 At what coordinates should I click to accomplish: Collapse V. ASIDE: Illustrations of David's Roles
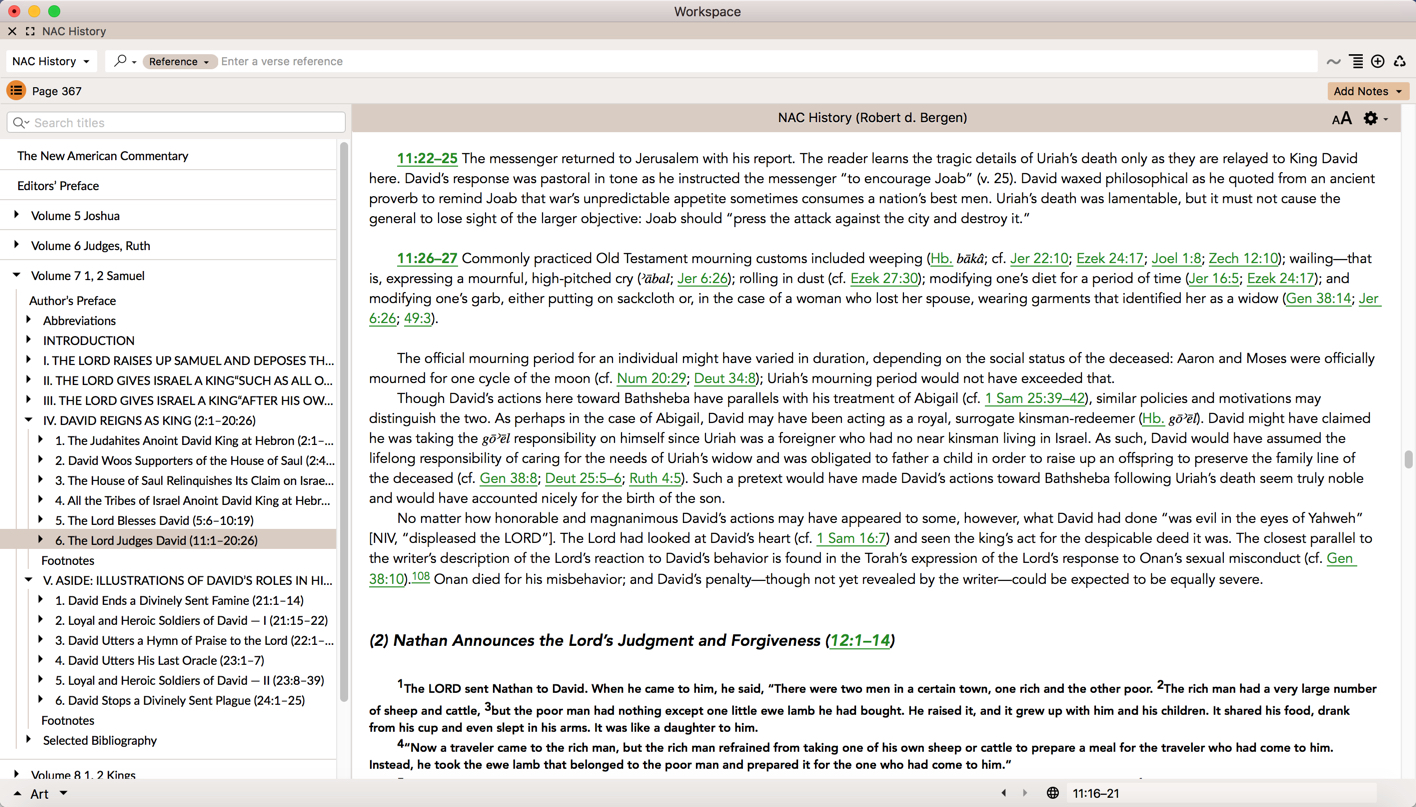29,580
